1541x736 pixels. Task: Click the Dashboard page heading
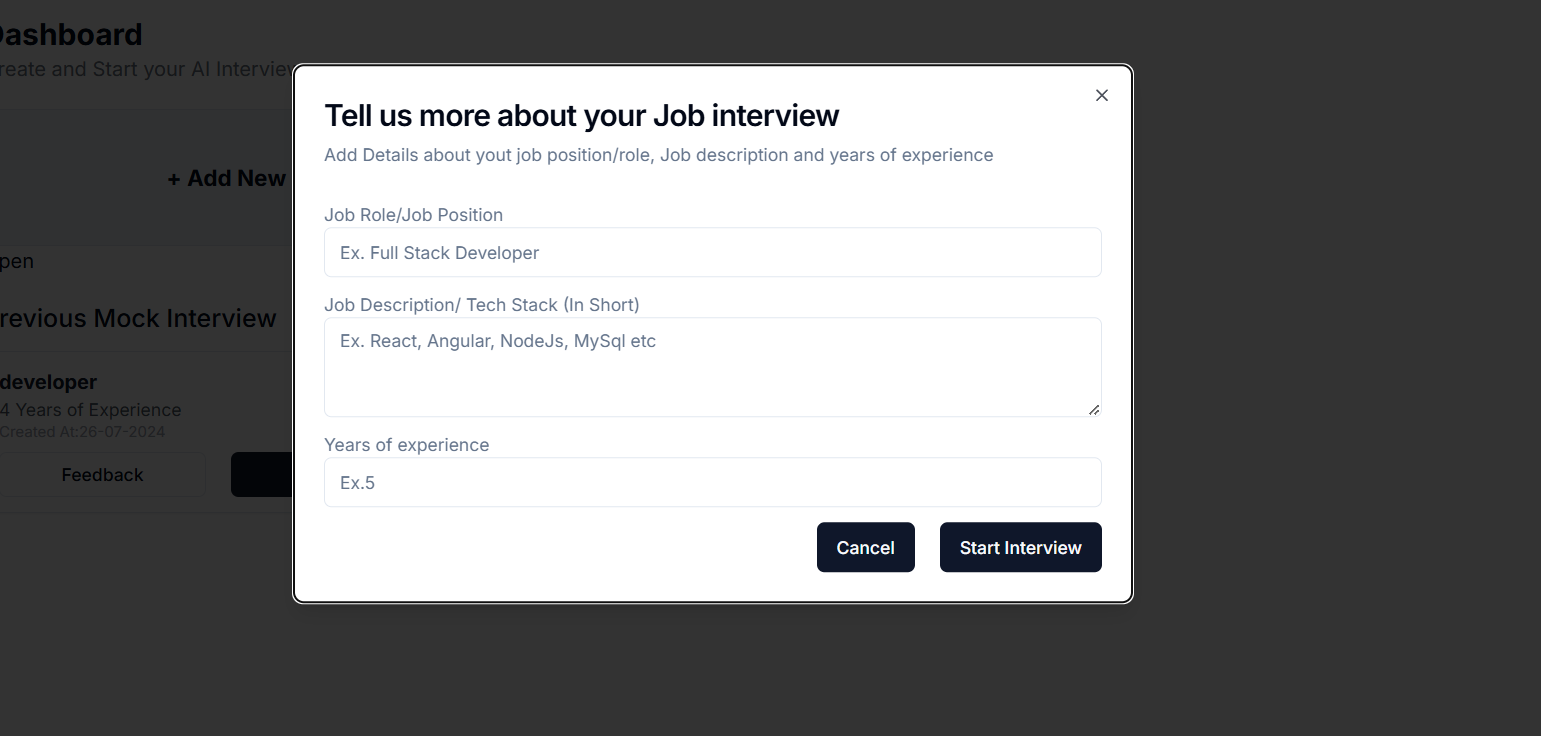click(70, 35)
